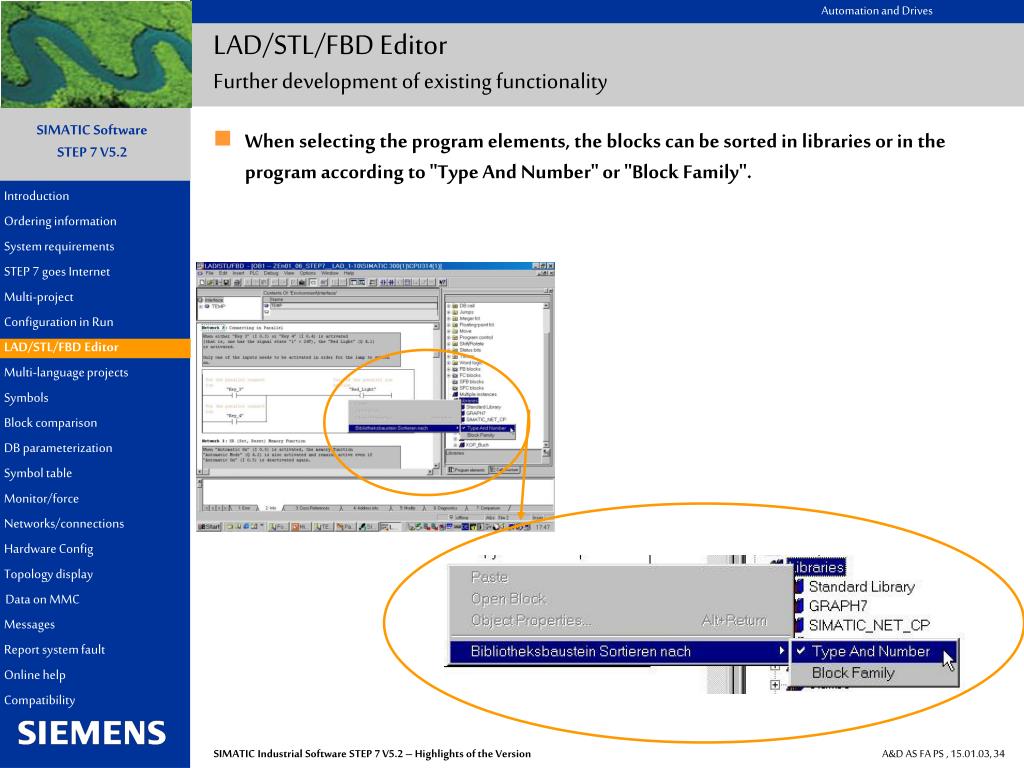Image resolution: width=1024 pixels, height=768 pixels.
Task: Select Data on MMC in sidebar
Action: click(42, 600)
